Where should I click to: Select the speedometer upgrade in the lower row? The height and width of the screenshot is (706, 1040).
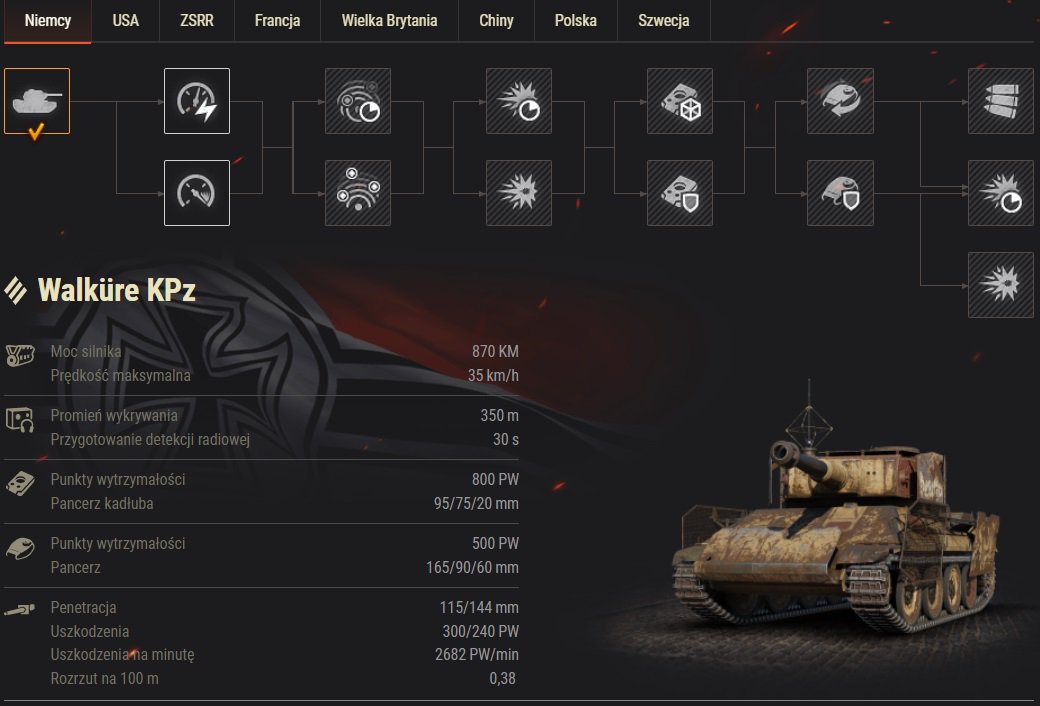(197, 193)
